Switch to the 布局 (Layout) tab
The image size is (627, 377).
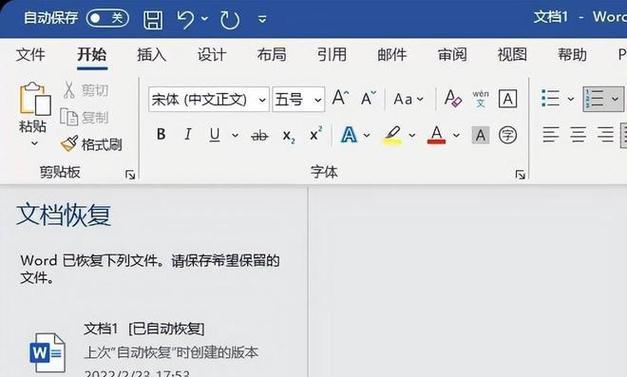click(x=272, y=54)
